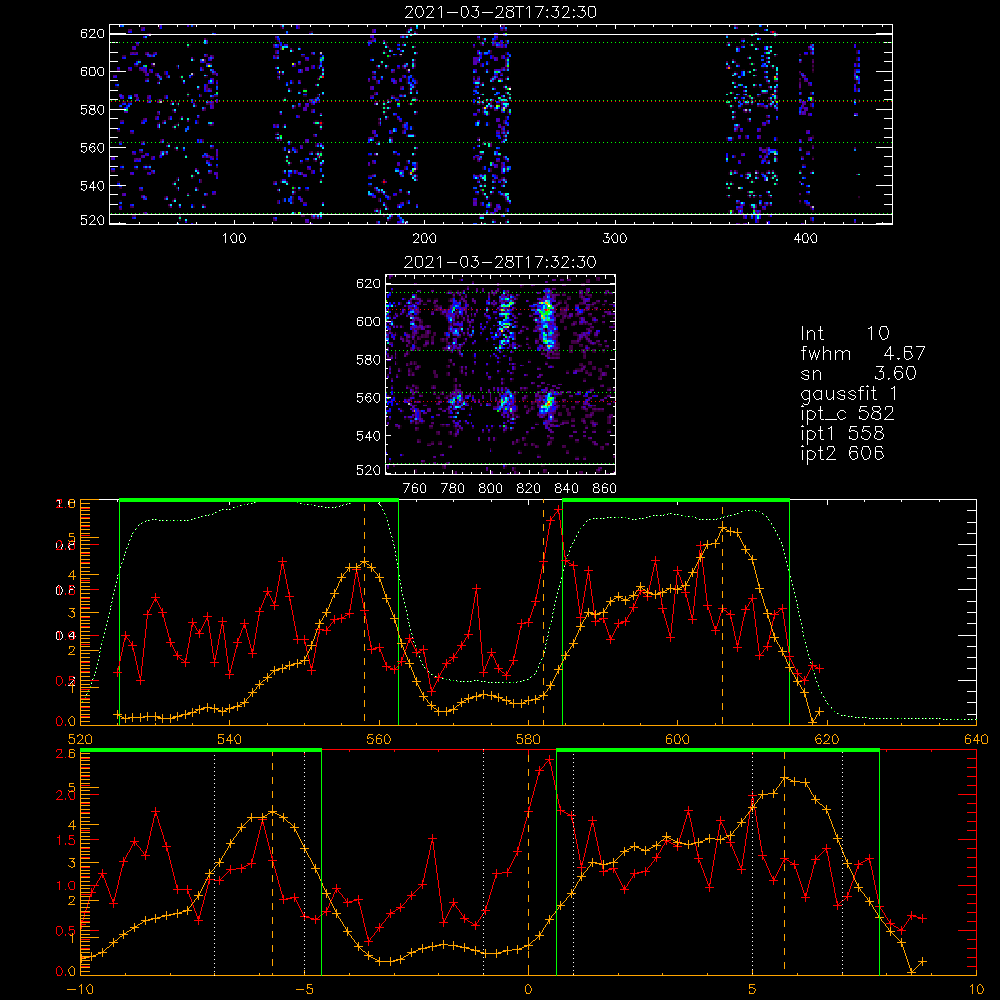Click the 0 x-axis label of bottom plot
Screen dimensions: 1000x1000
point(528,990)
